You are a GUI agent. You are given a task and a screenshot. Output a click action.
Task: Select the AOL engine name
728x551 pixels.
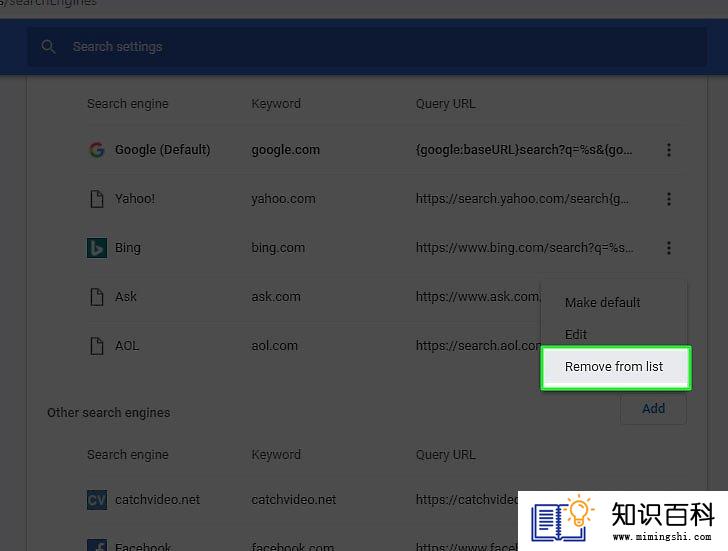pyautogui.click(x=127, y=346)
